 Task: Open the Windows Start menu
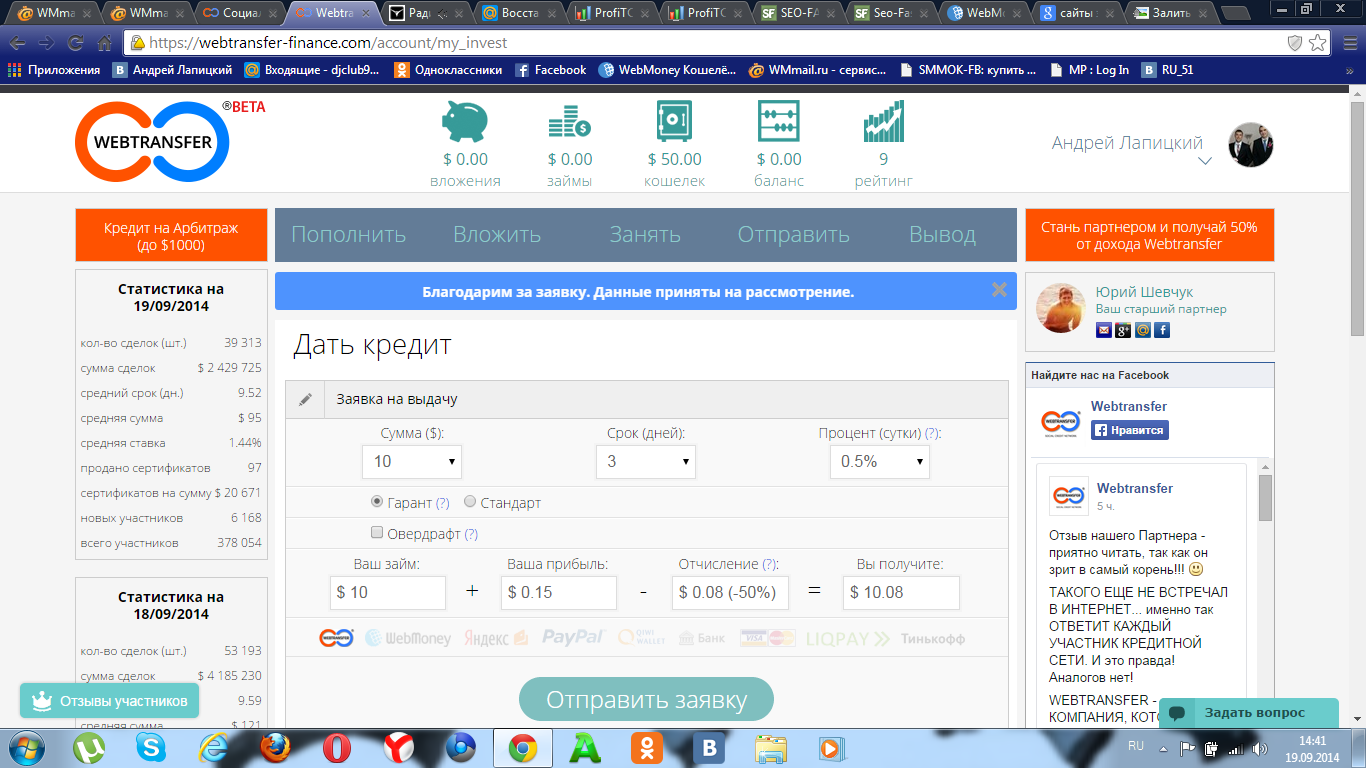click(27, 748)
